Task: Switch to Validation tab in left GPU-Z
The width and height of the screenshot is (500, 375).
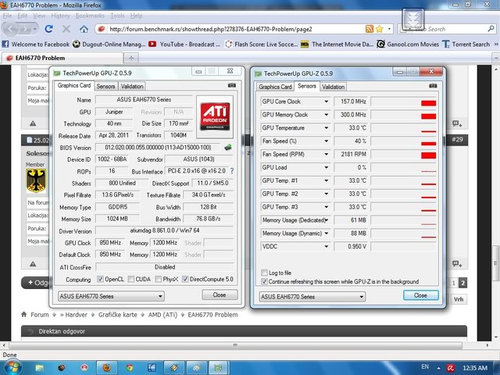Action: 132,86
